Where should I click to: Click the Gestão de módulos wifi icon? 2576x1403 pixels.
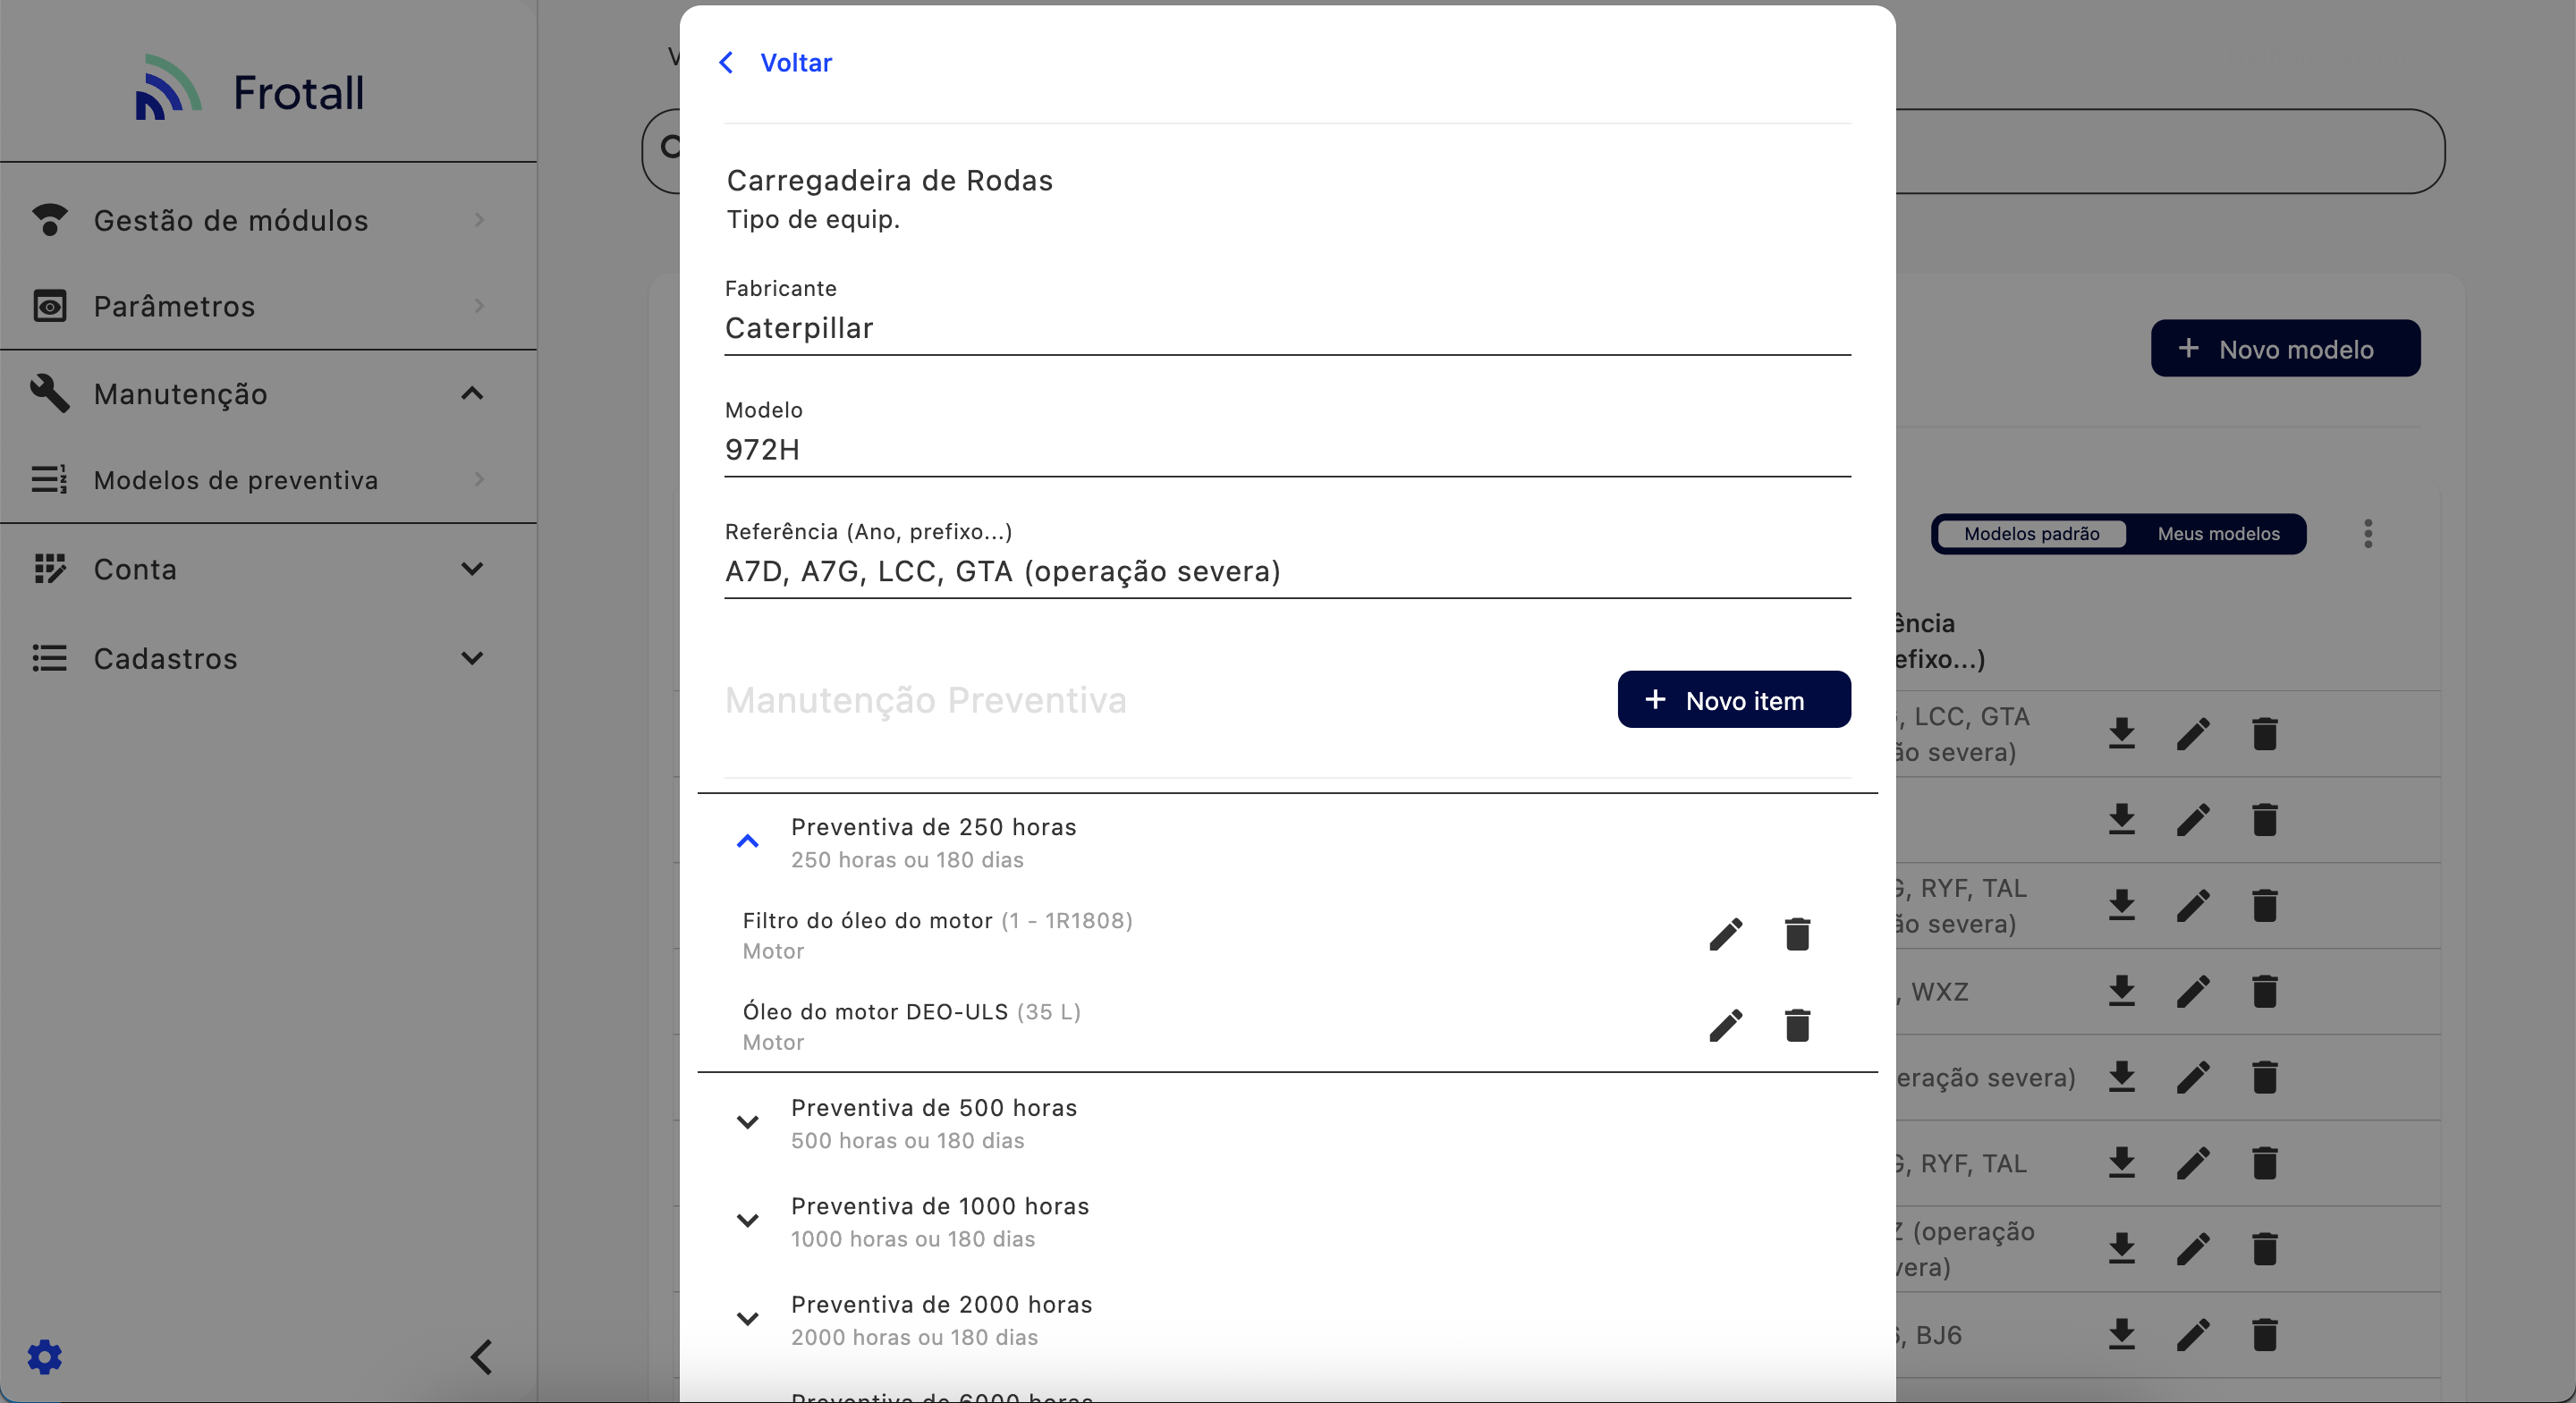coord(49,219)
